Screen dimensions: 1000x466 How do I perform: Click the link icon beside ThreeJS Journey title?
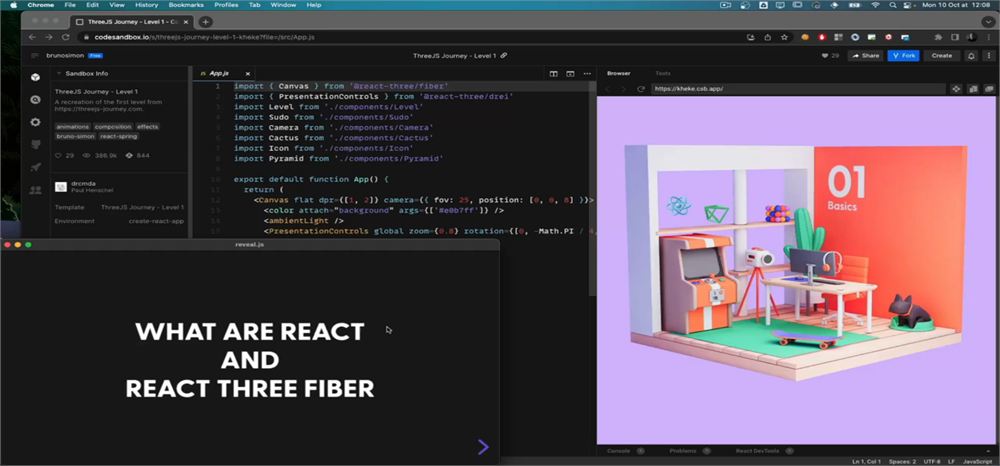504,55
